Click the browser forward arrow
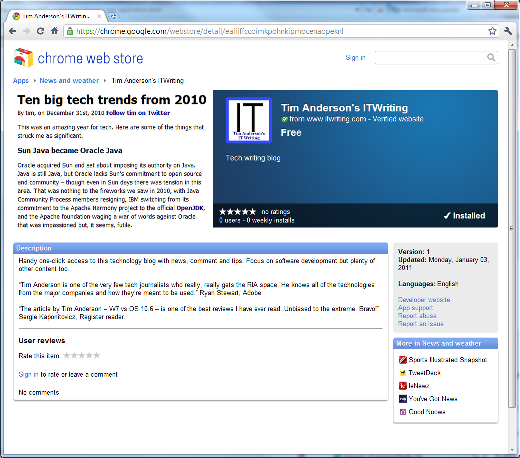The image size is (520, 458). [26, 31]
